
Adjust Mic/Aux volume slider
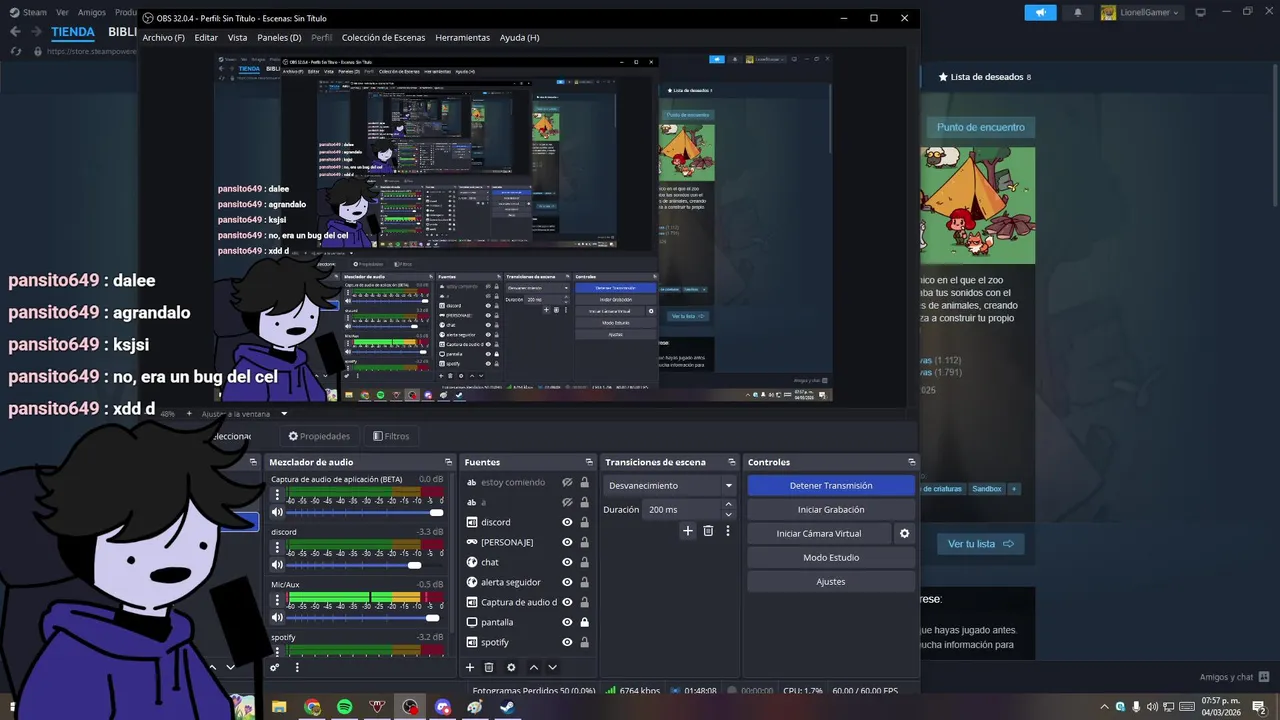pos(365,617)
